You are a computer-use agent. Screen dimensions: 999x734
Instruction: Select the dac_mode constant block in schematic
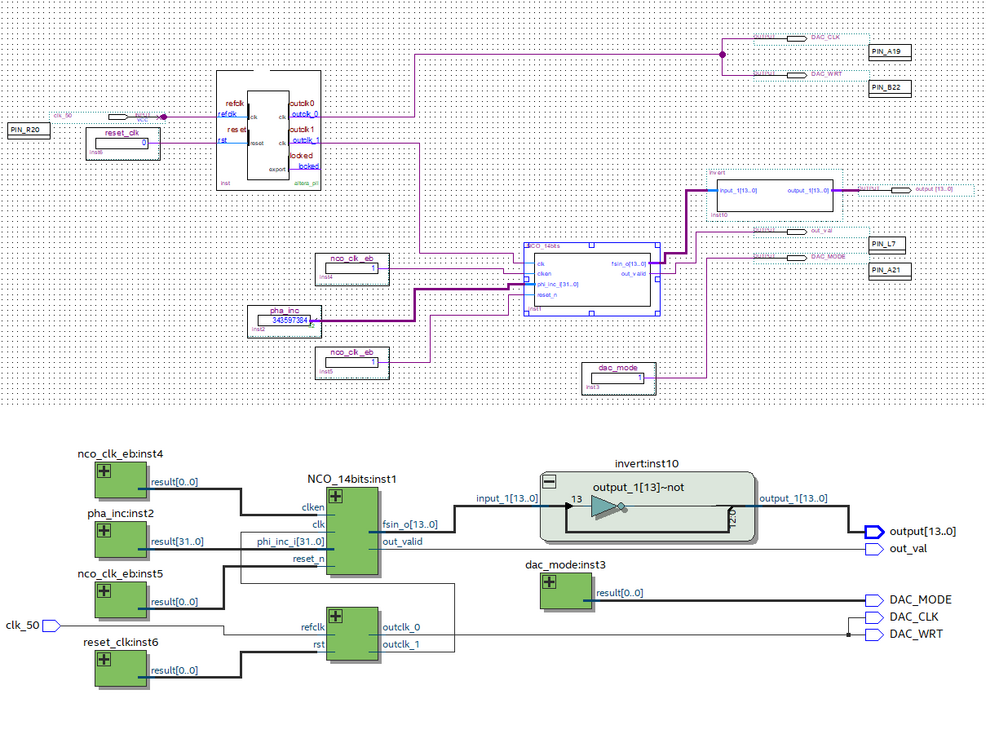coord(619,378)
